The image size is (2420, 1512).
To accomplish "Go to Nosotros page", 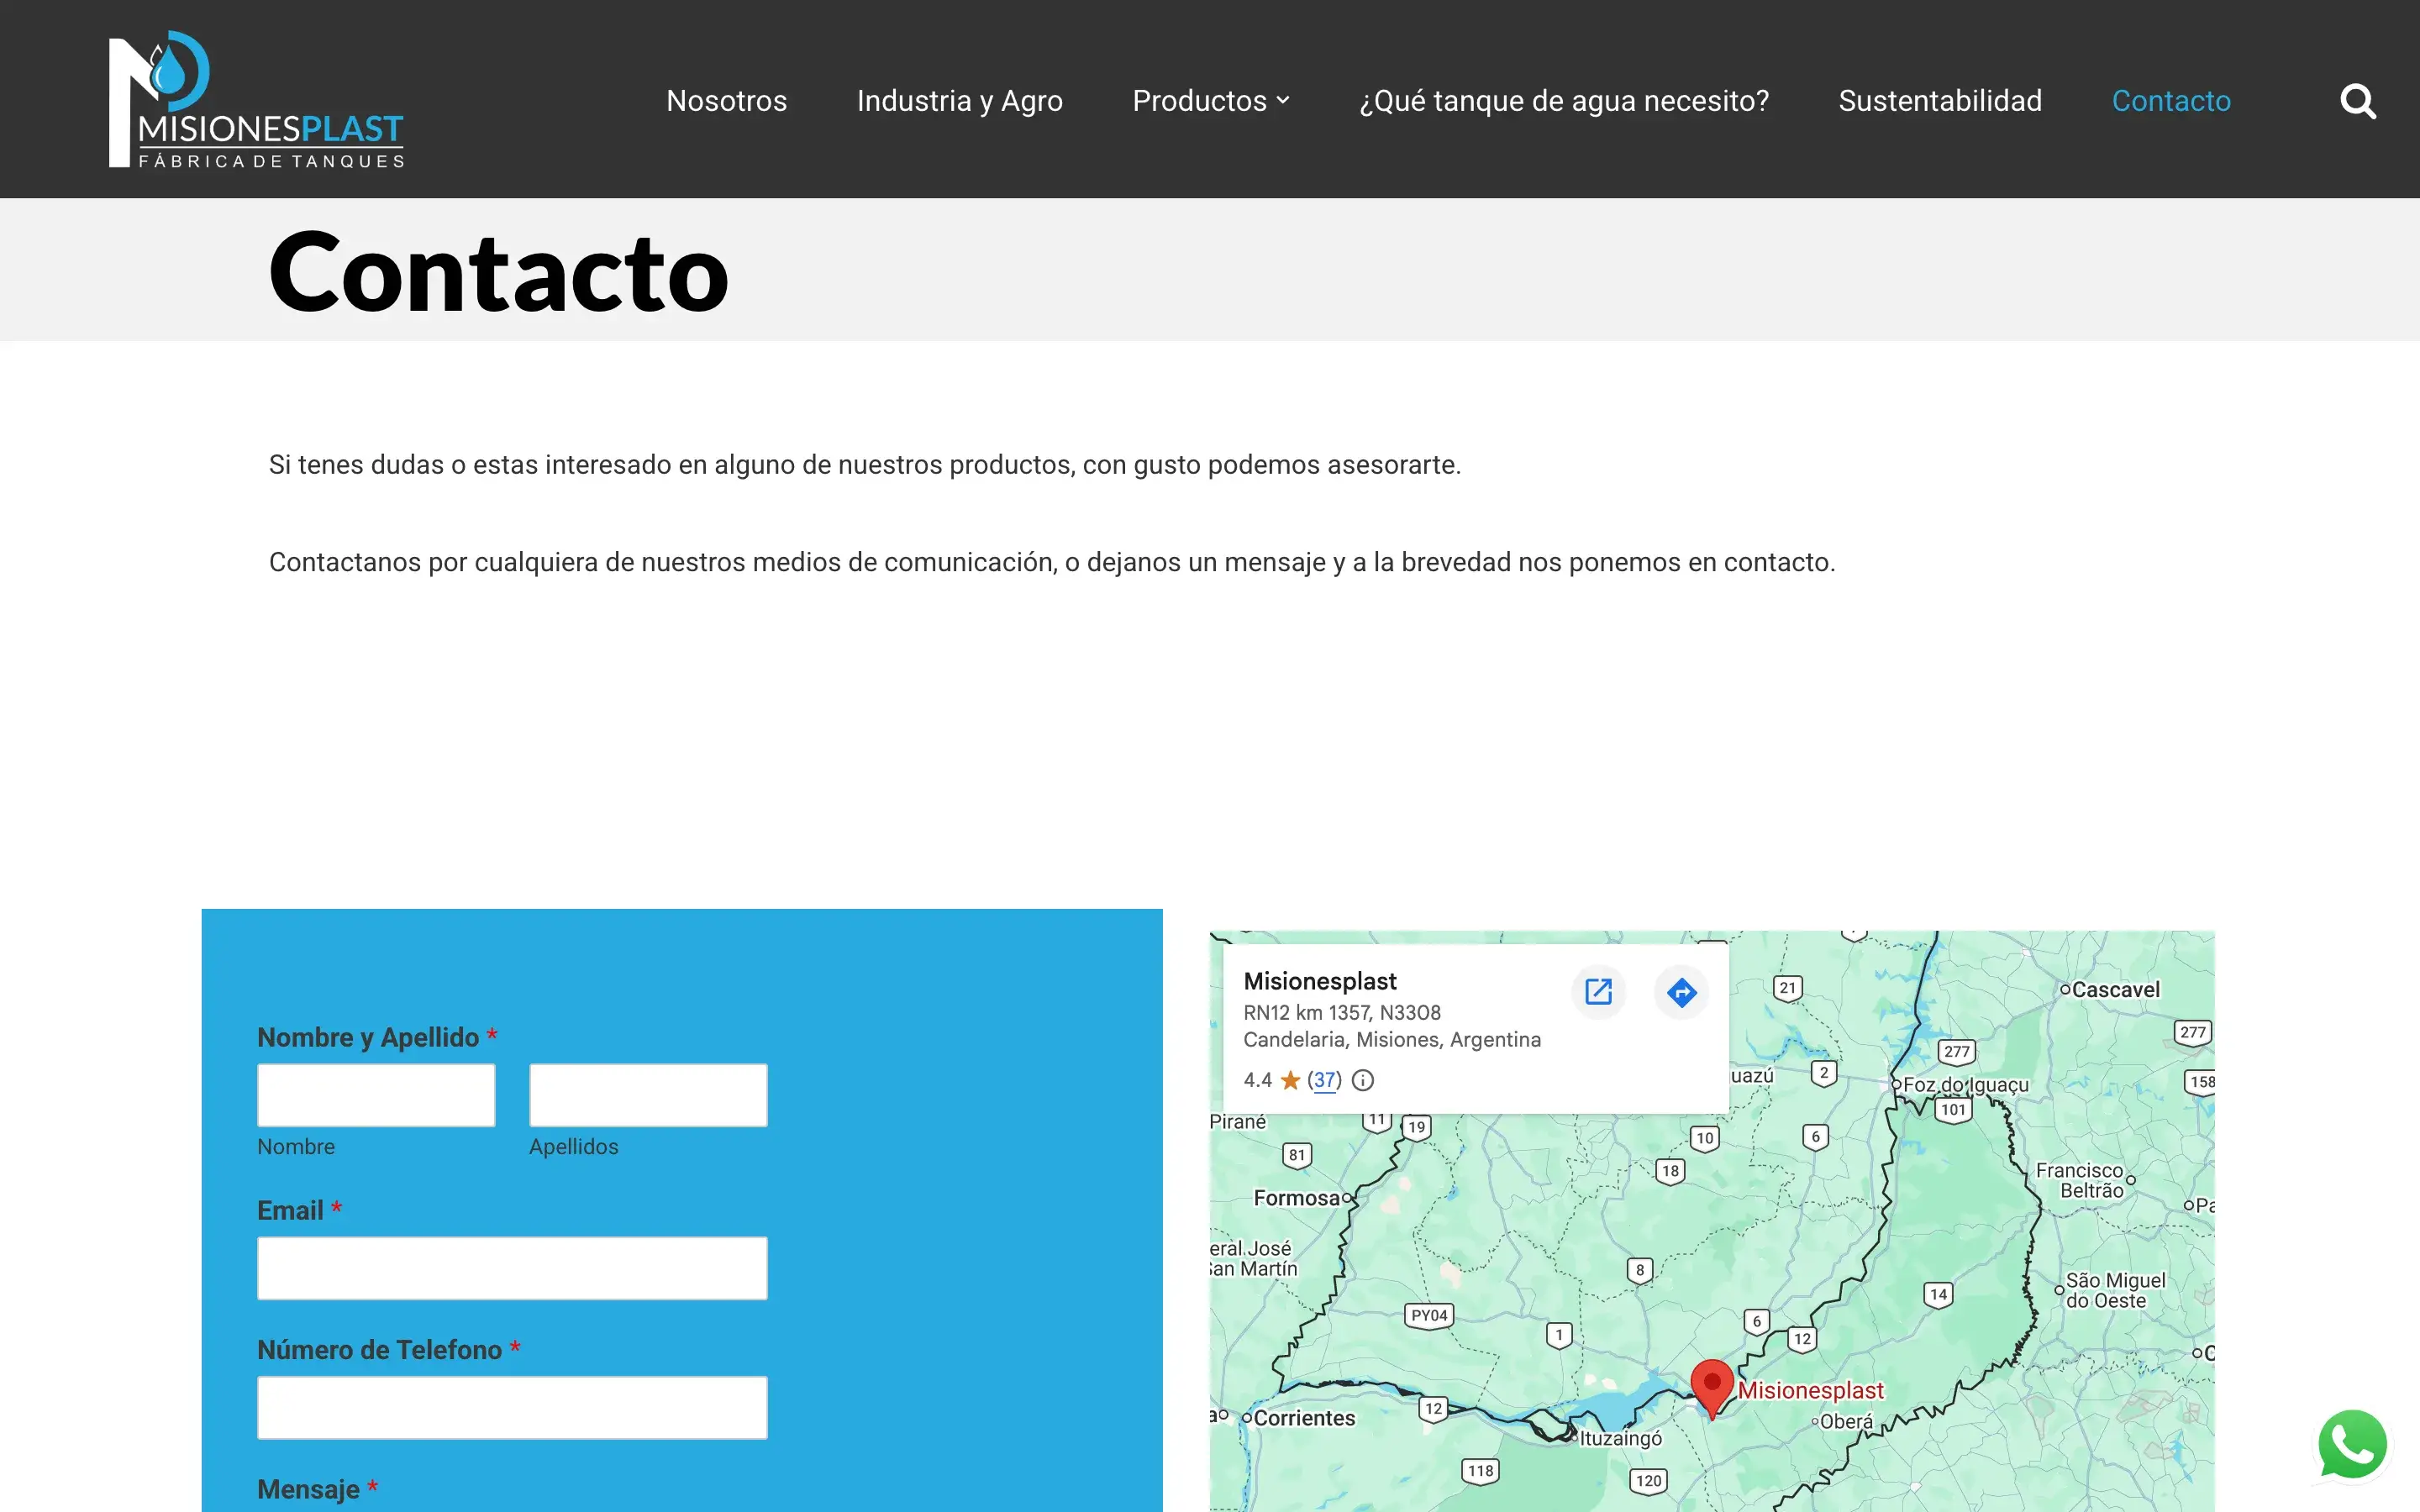I will (726, 101).
